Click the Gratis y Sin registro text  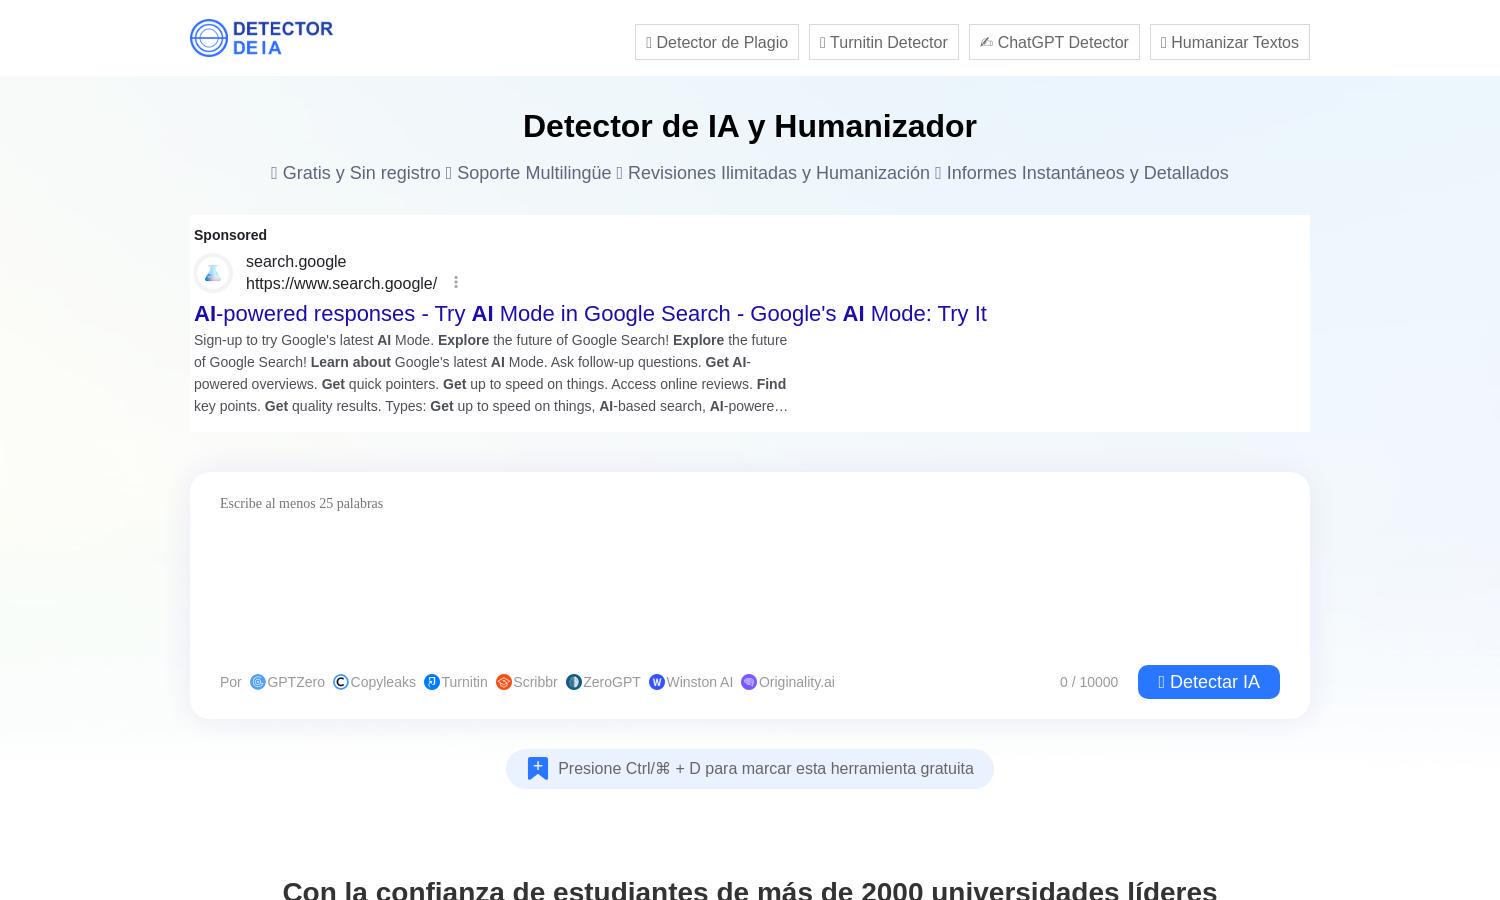tap(361, 173)
